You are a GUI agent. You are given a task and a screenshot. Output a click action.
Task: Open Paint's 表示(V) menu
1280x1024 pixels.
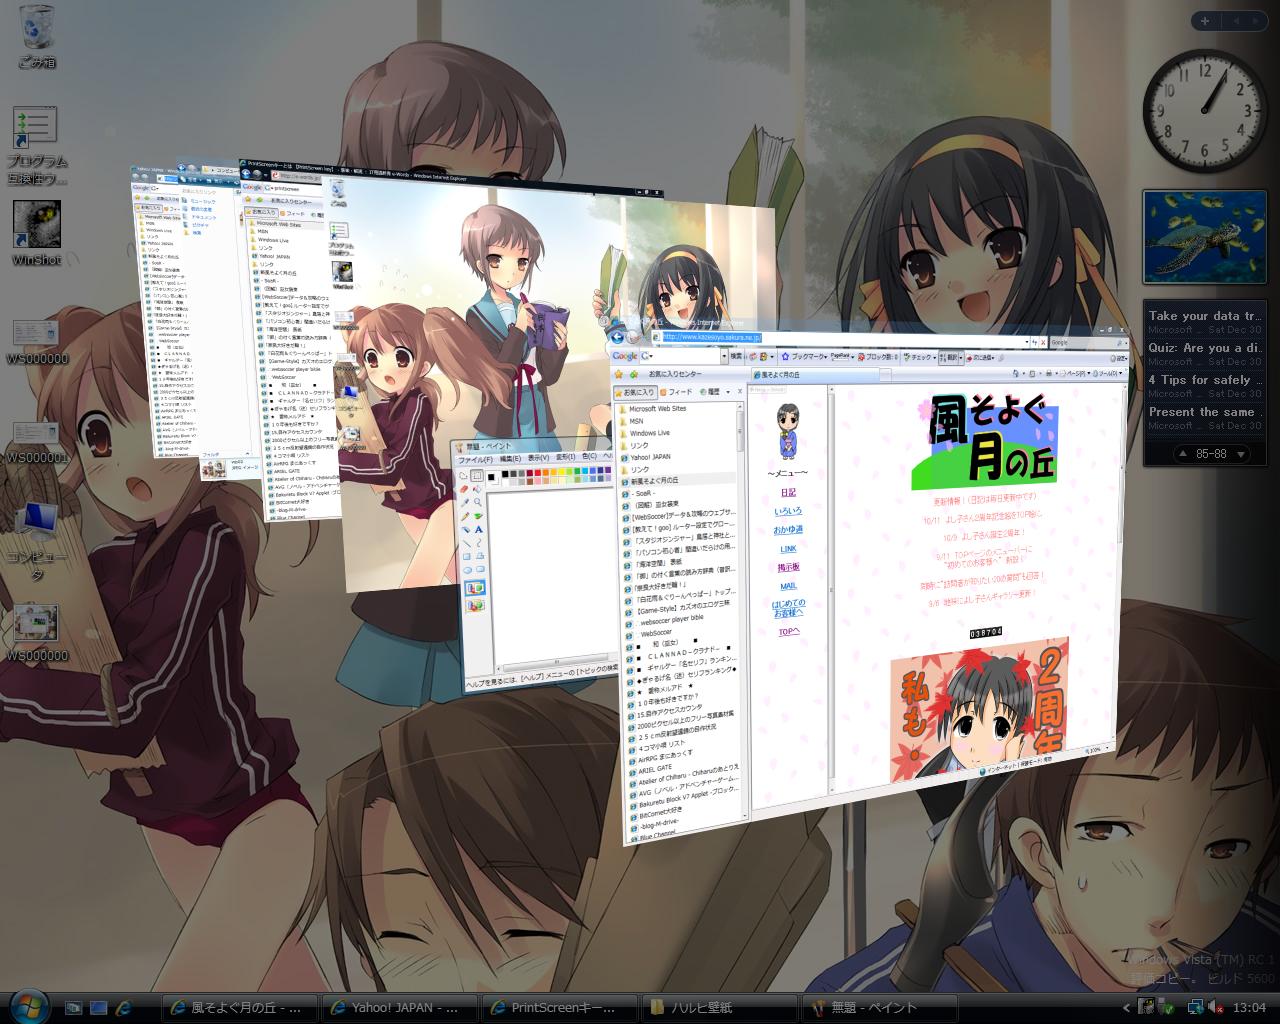pyautogui.click(x=538, y=458)
